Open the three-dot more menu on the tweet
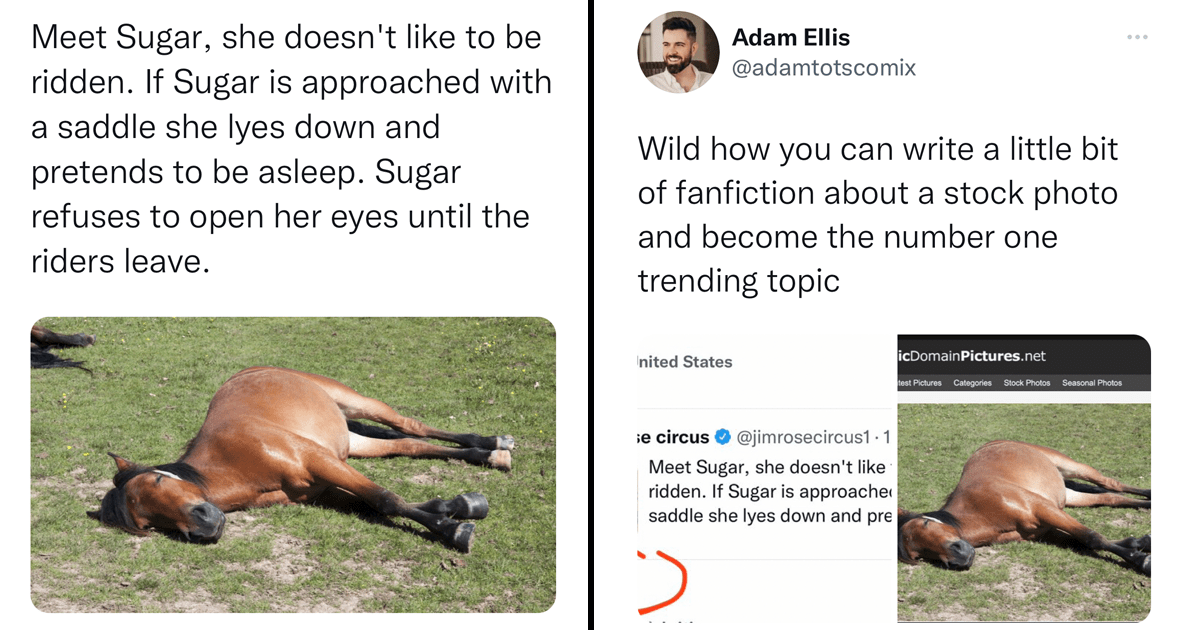 point(1137,37)
